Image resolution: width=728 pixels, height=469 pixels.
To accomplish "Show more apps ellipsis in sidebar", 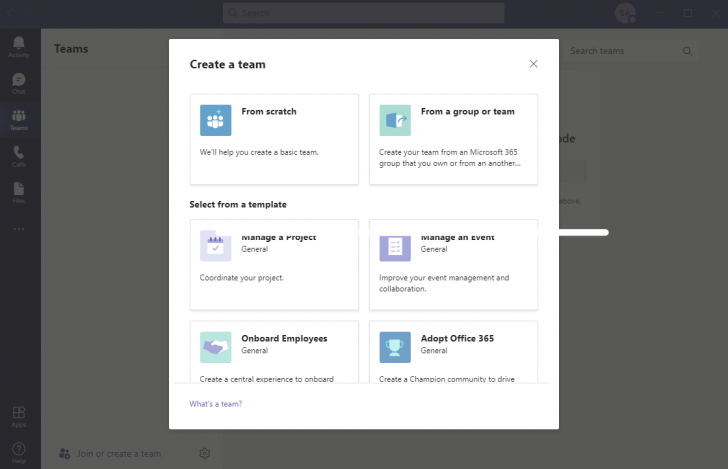I will 19,229.
